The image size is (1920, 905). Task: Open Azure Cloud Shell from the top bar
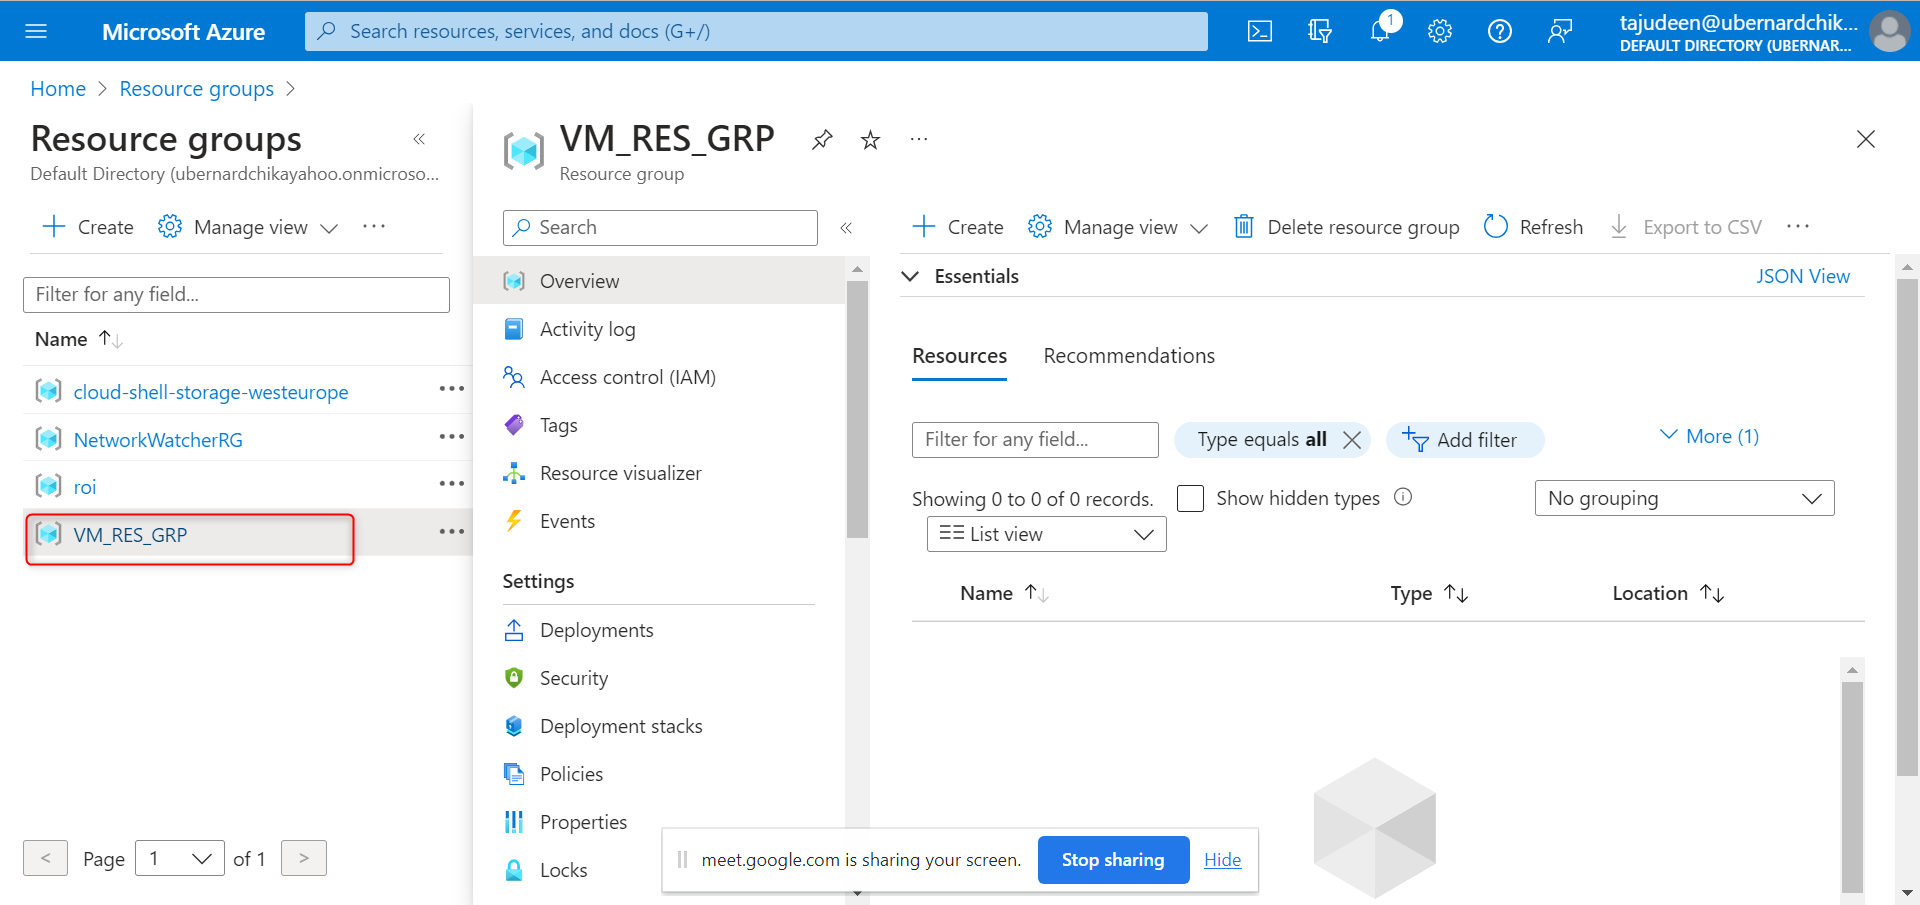1259,31
